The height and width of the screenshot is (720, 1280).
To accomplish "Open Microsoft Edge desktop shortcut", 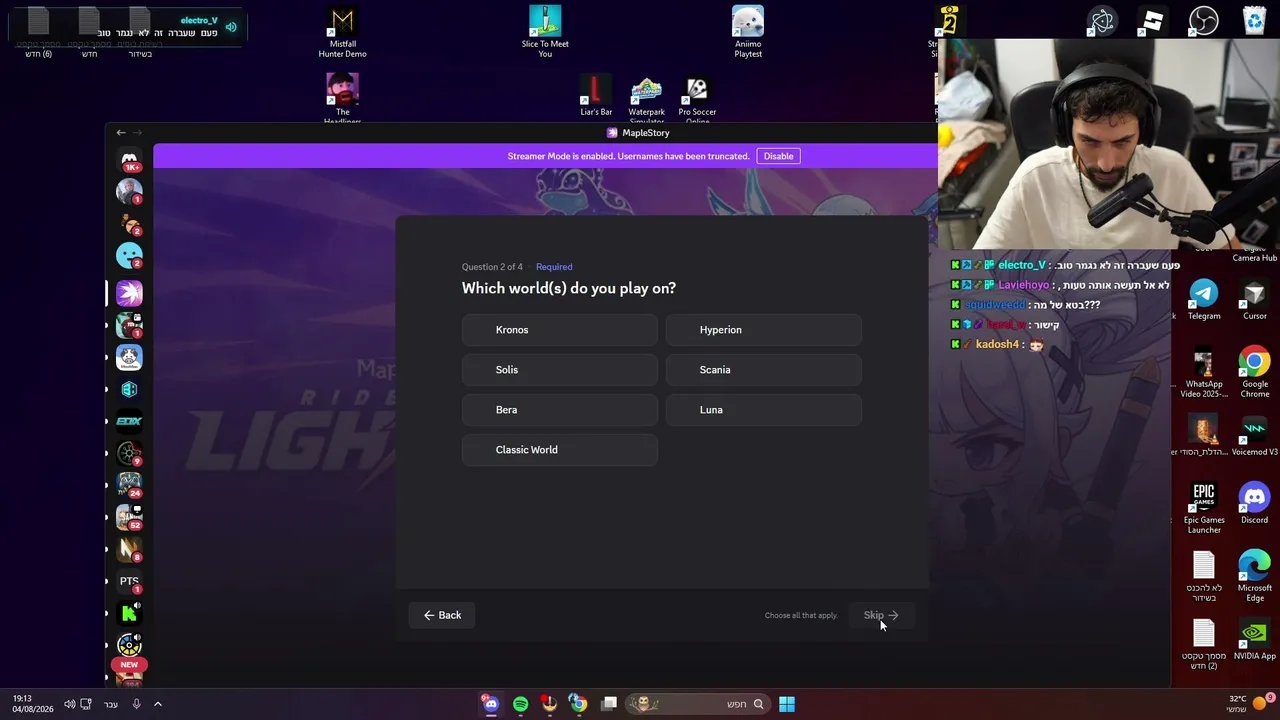I will [x=1255, y=577].
